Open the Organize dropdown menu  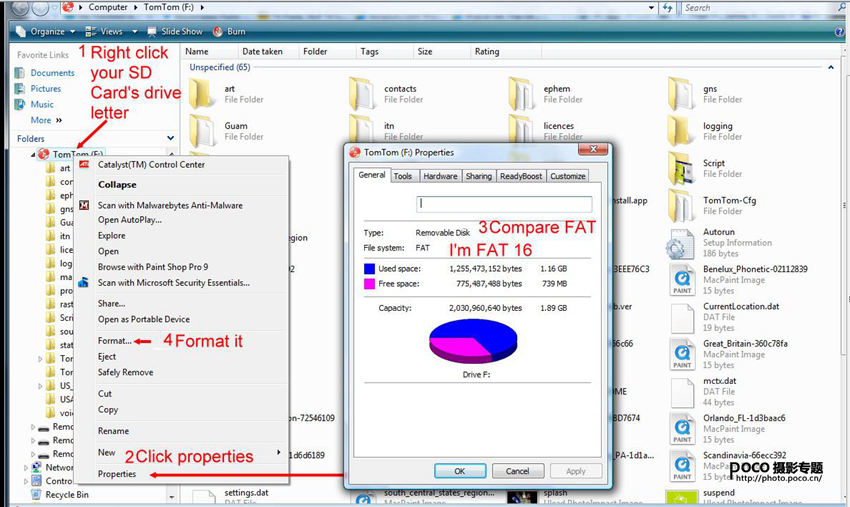pyautogui.click(x=46, y=31)
